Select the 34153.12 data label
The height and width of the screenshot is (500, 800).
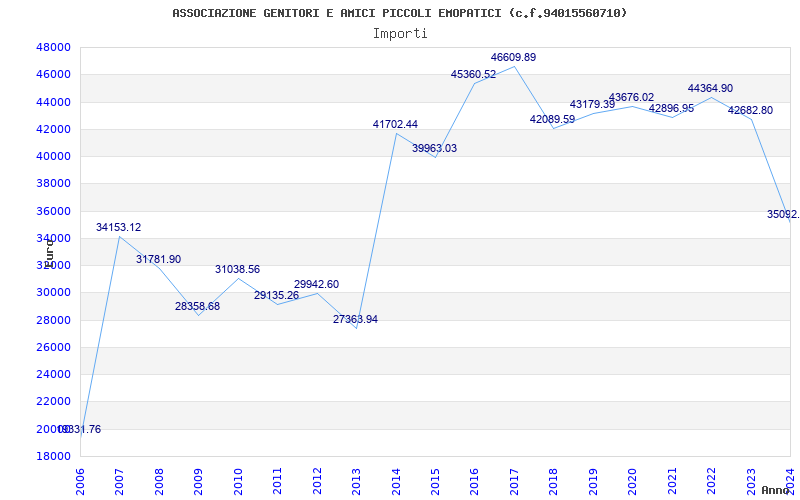tap(118, 228)
